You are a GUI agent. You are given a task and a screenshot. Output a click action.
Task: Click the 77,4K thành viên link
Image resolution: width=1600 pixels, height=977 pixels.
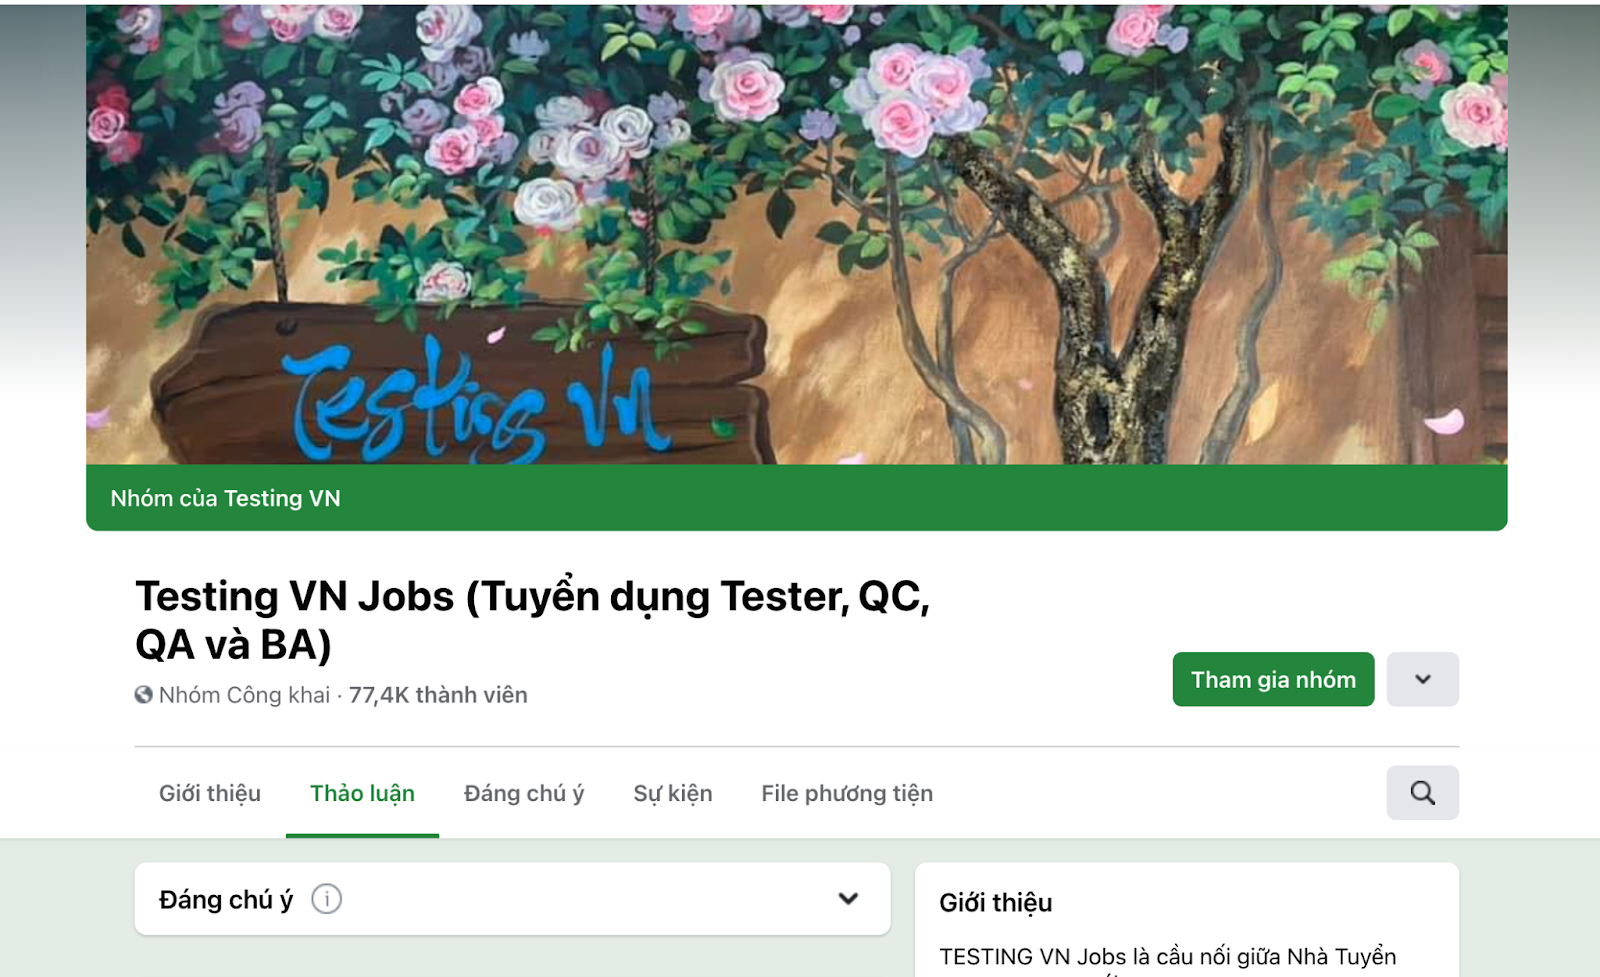coord(438,695)
